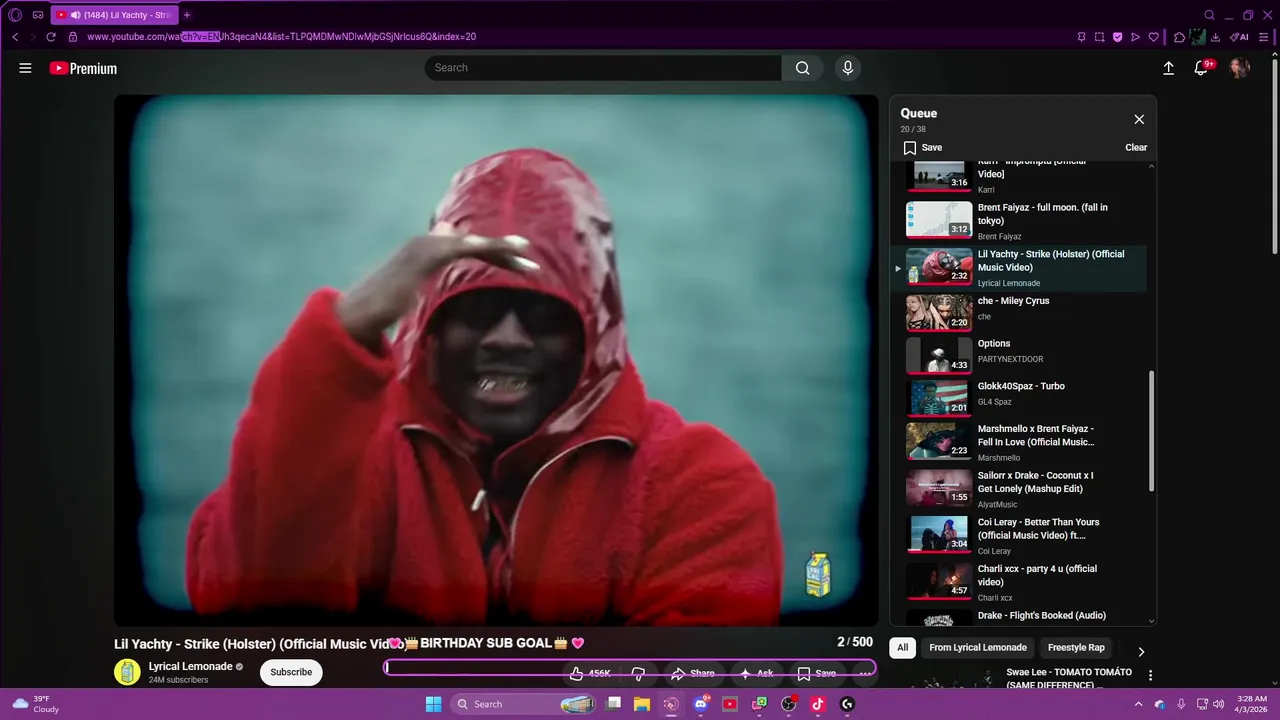Image resolution: width=1280 pixels, height=720 pixels.
Task: Play Charli xcx - party 4 u
Action: pyautogui.click(x=1018, y=582)
